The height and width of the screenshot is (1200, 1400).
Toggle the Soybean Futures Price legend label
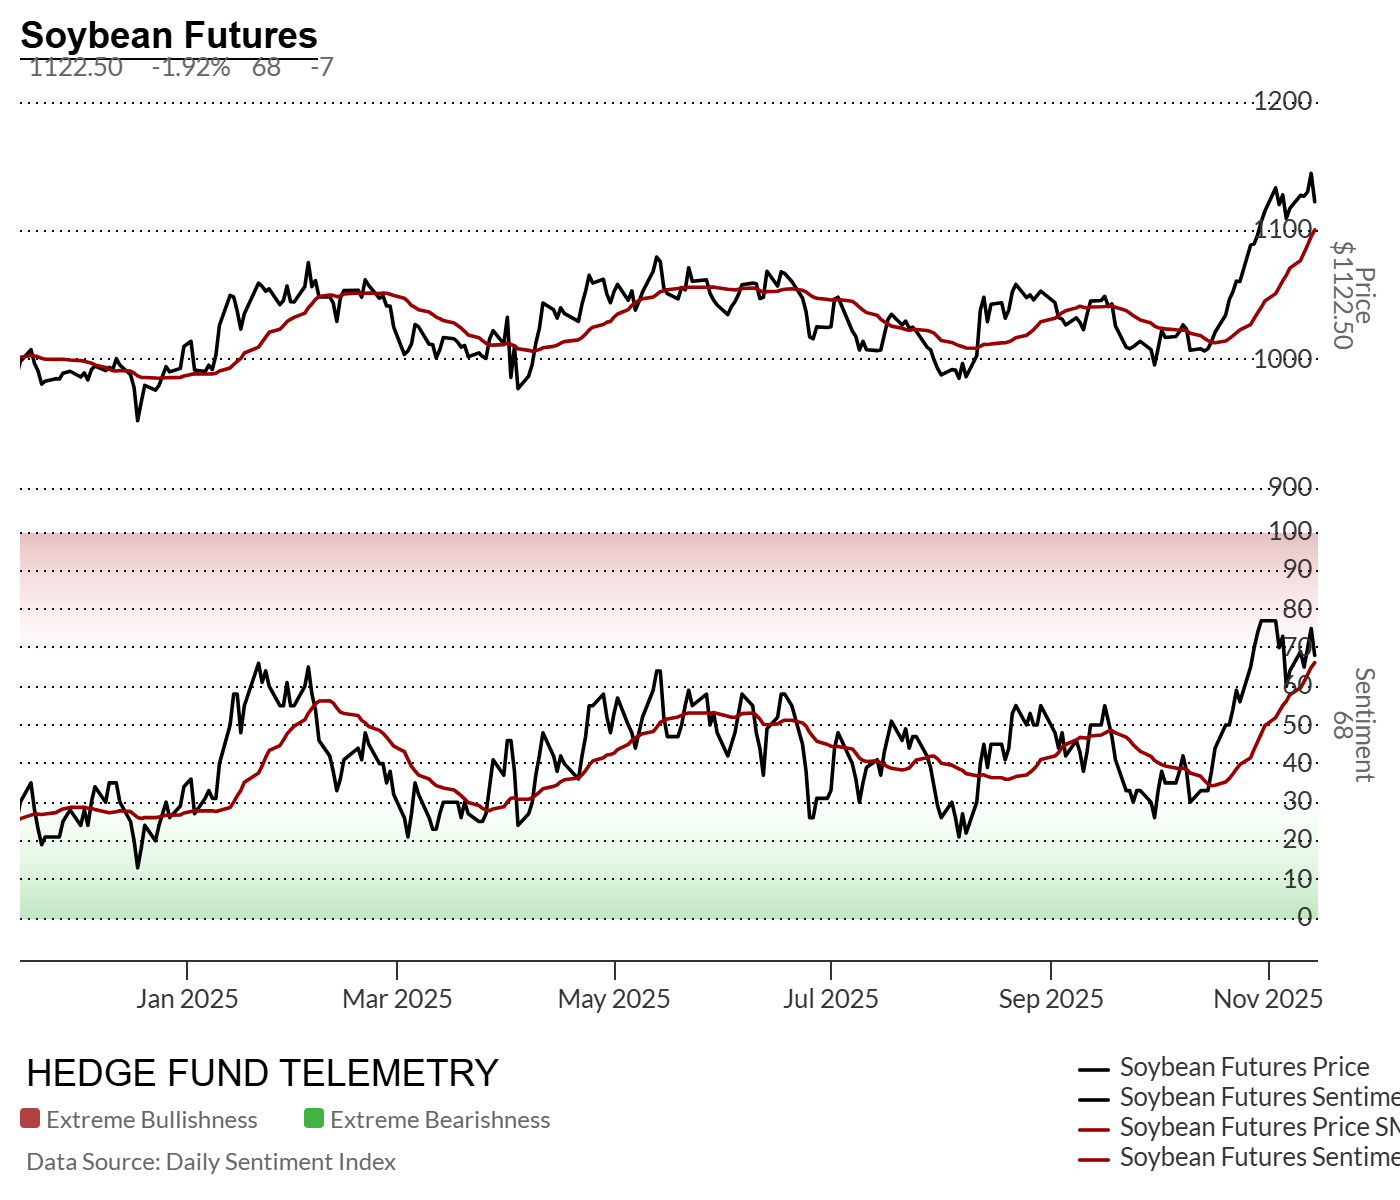(1244, 1067)
